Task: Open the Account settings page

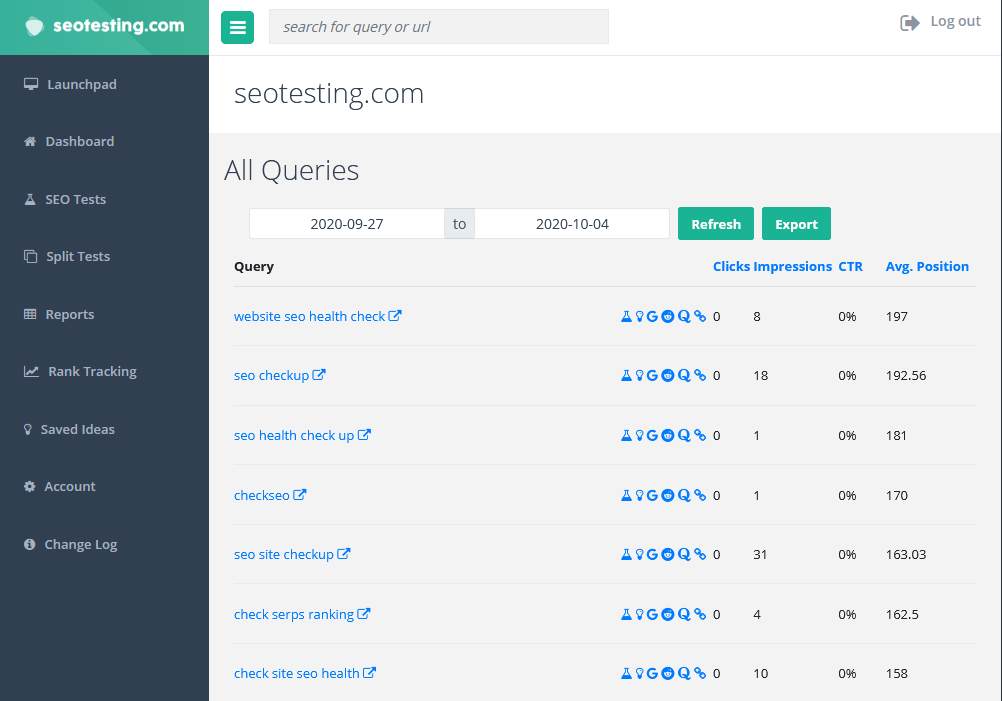Action: click(70, 486)
